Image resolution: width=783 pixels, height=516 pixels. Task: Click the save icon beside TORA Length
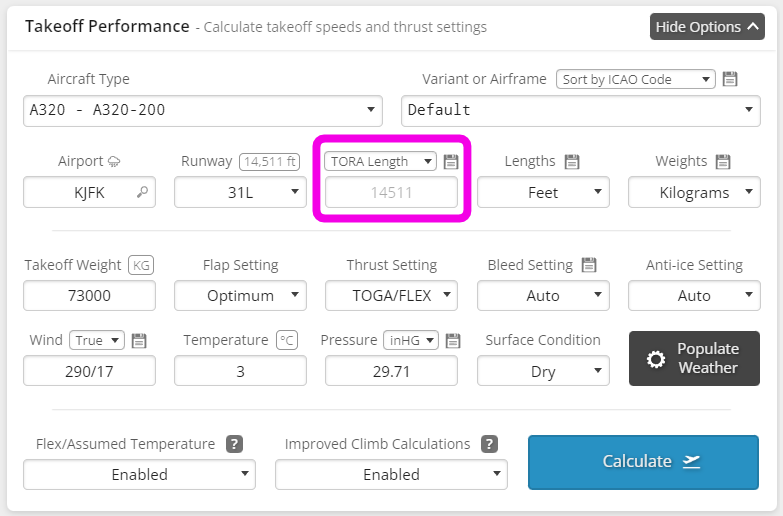tap(451, 161)
